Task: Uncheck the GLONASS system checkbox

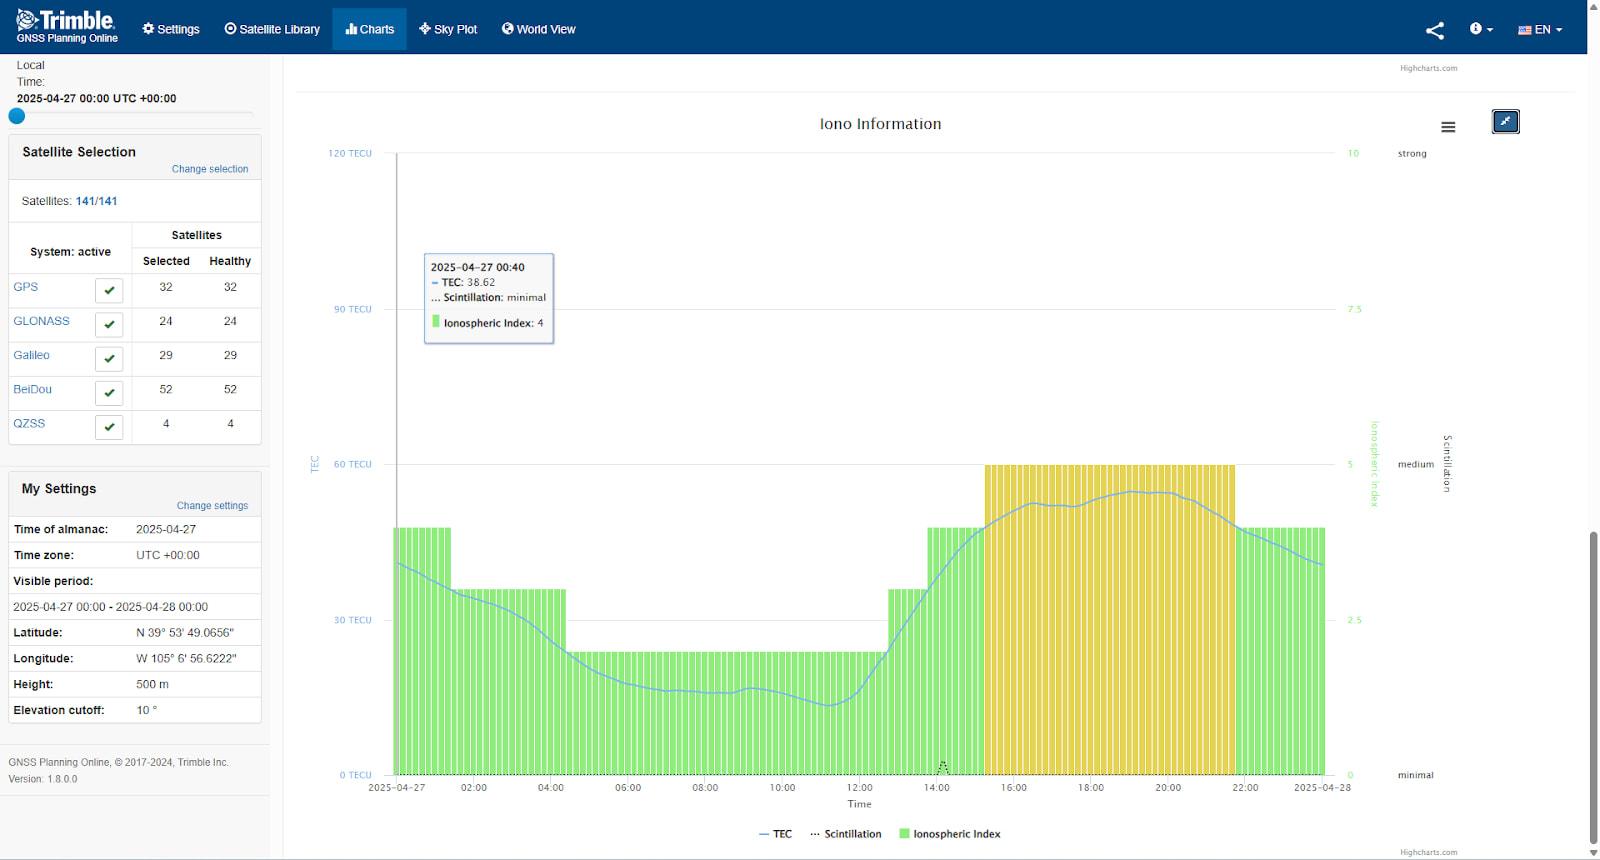Action: [109, 324]
